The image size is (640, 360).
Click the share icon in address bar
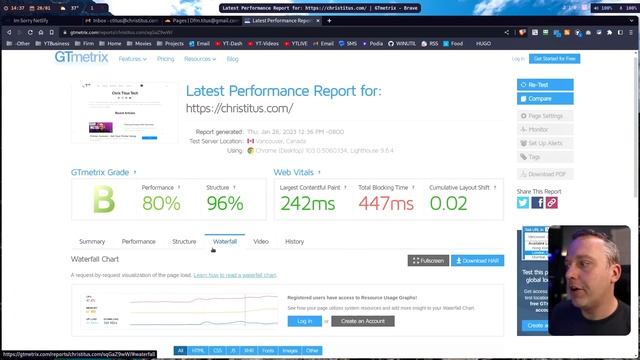coord(507,32)
